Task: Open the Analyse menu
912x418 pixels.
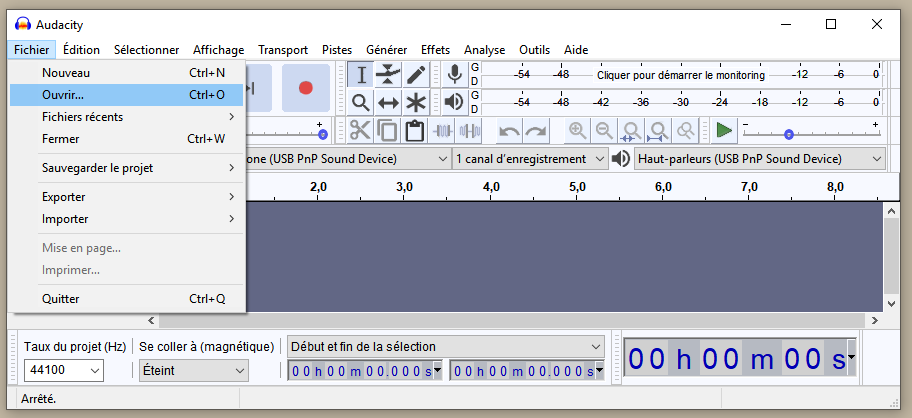Action: (484, 50)
